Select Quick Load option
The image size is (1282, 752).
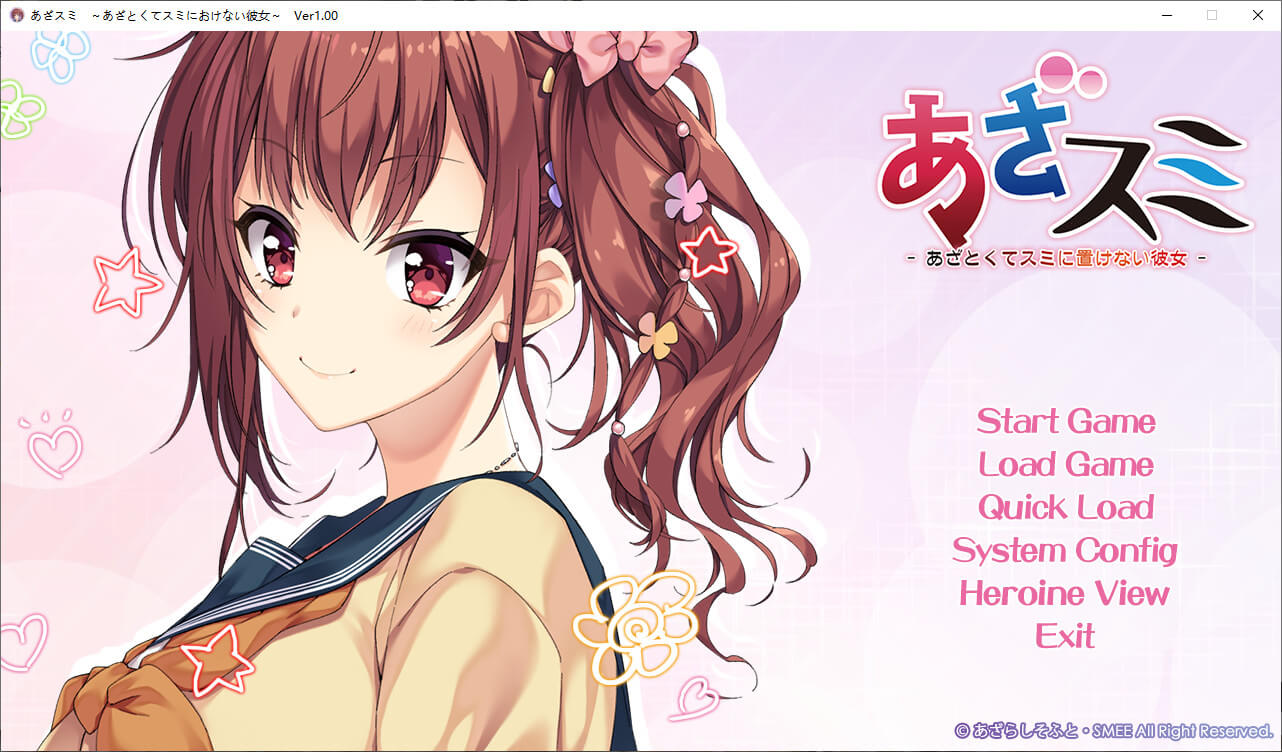click(1066, 508)
